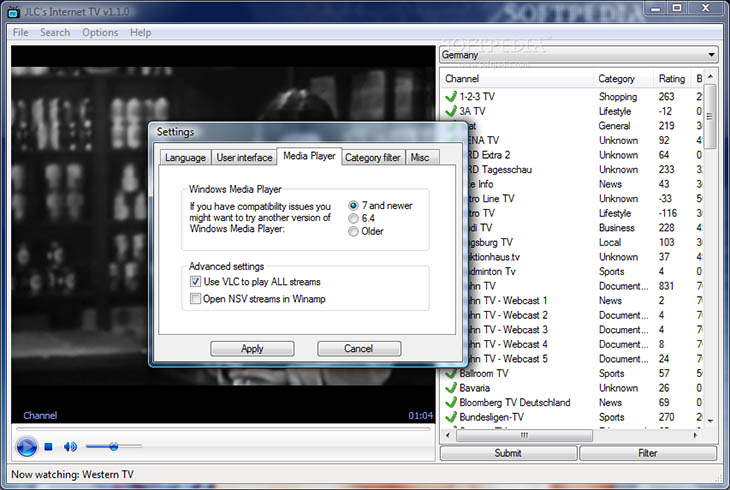
Task: Click the Filter button
Action: 648,453
